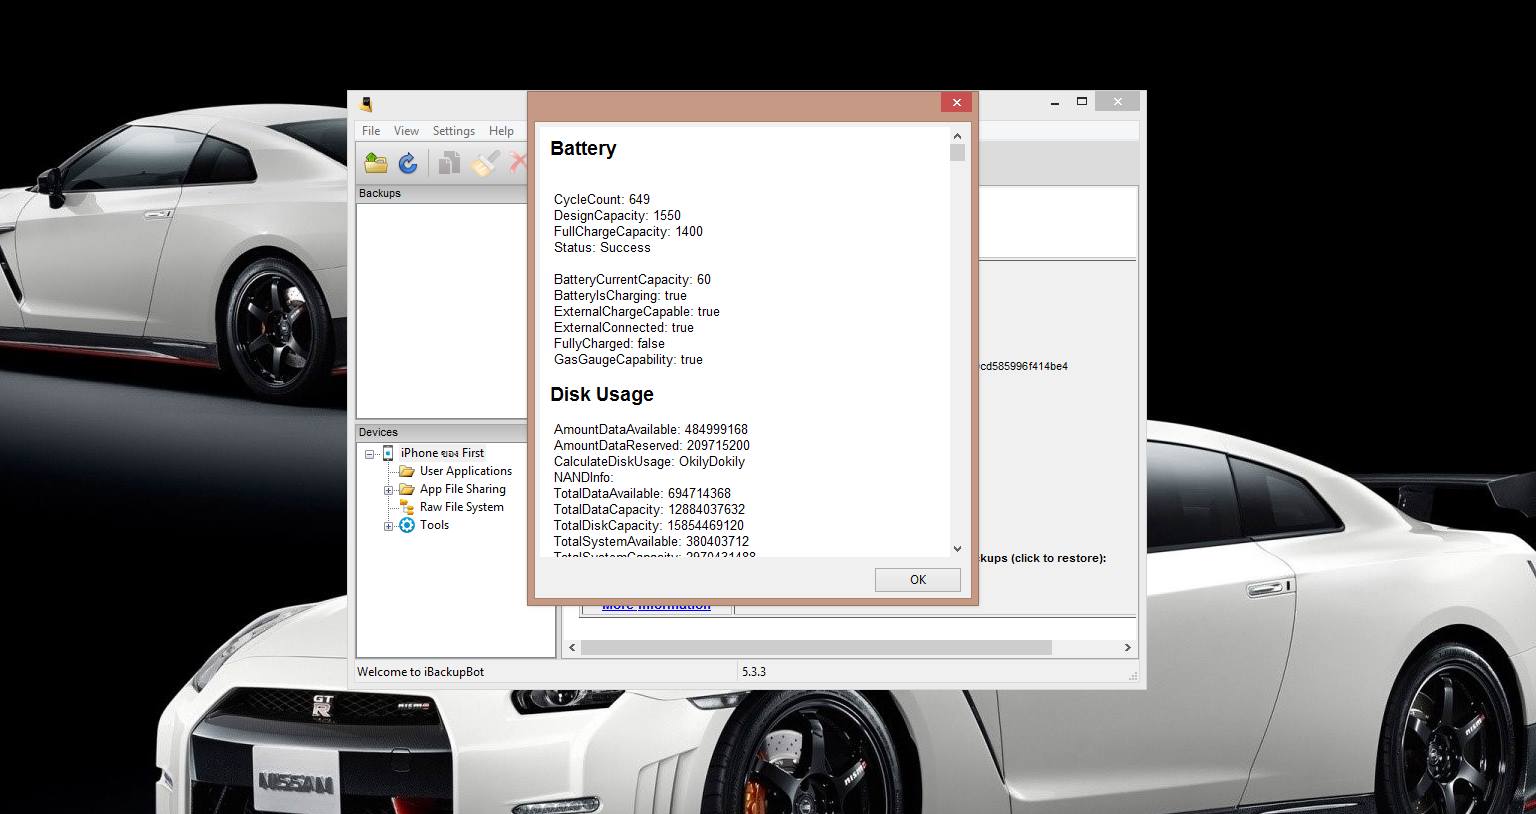
Task: Open the File menu
Action: click(371, 131)
